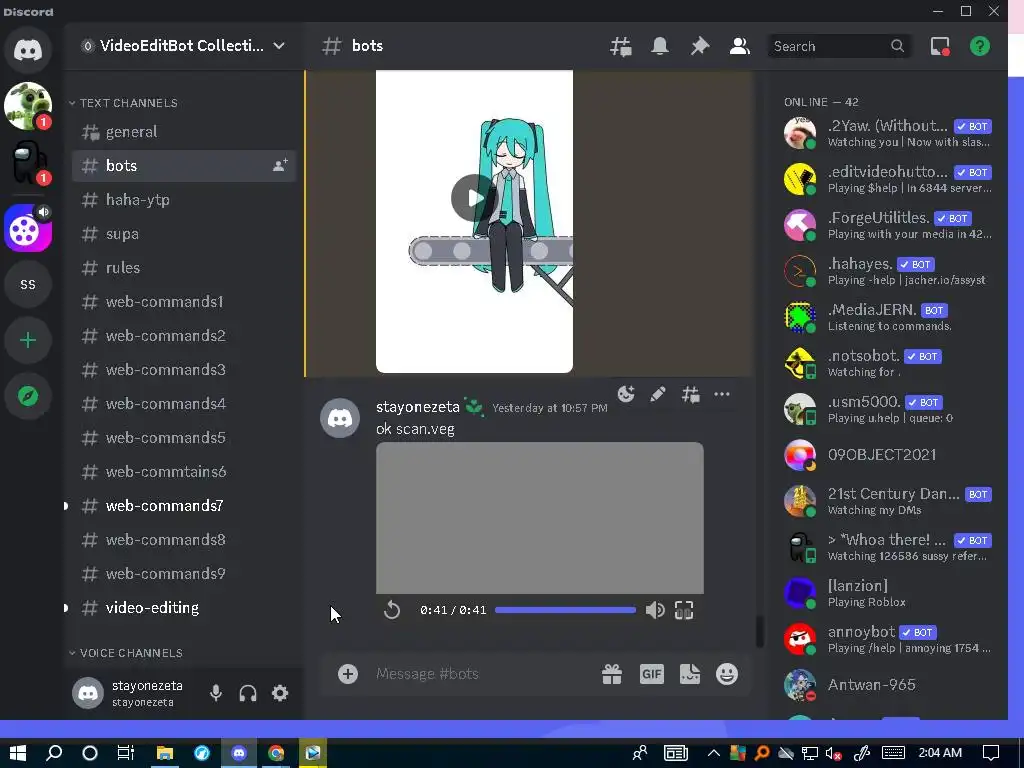1024x768 pixels.
Task: Click the video progress seek bar
Action: click(565, 610)
